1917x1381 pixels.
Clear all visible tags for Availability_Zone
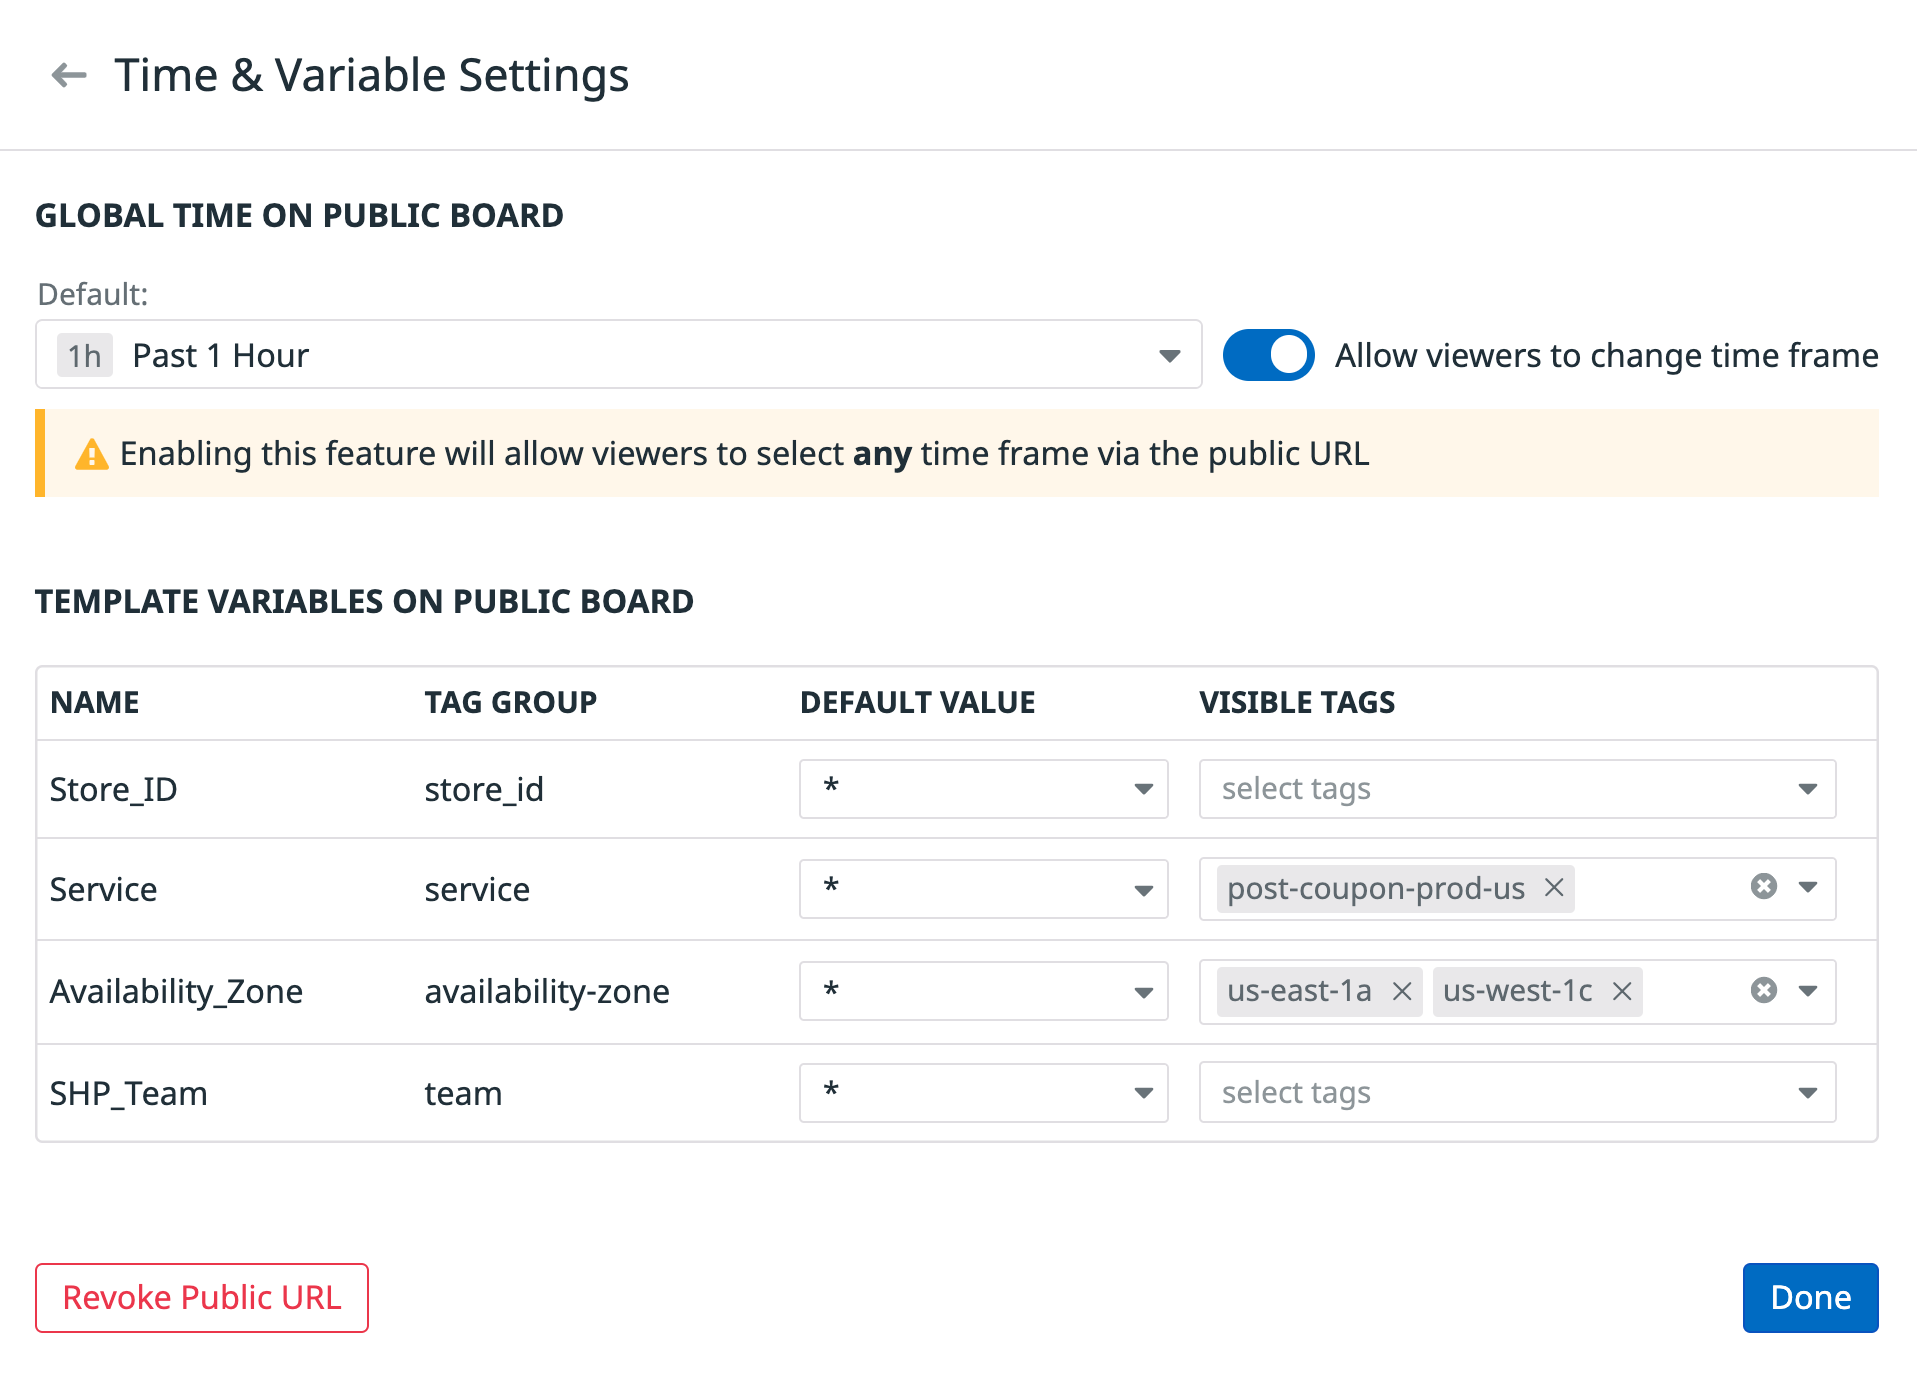pos(1763,990)
